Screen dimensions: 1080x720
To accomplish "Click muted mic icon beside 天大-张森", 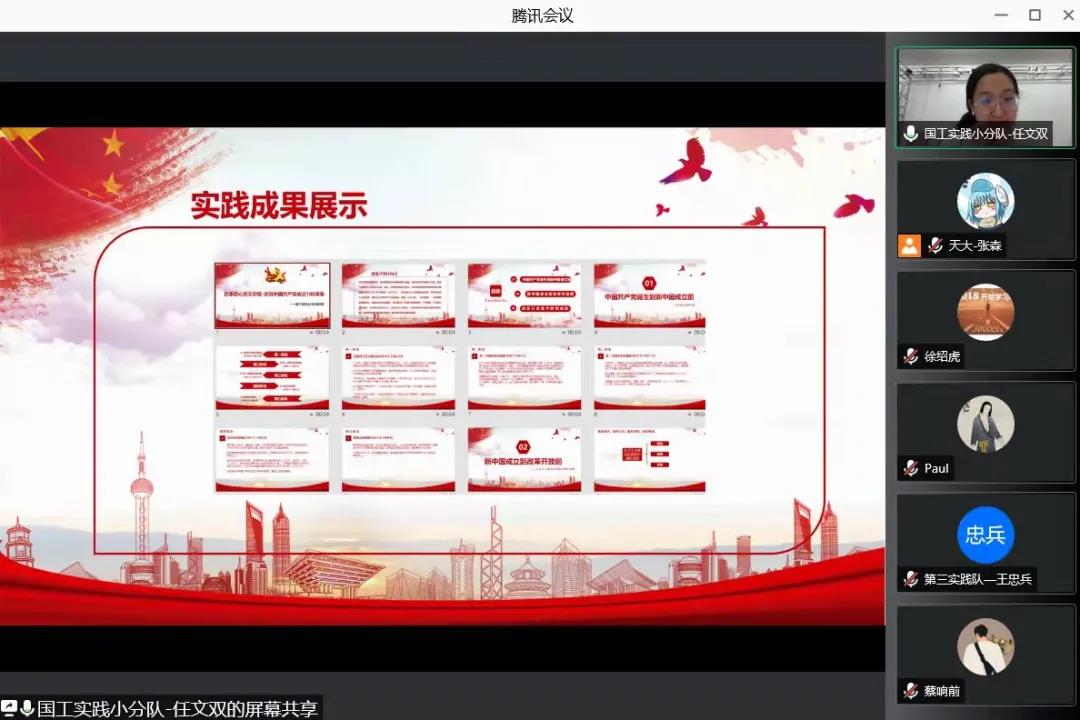I will [936, 246].
